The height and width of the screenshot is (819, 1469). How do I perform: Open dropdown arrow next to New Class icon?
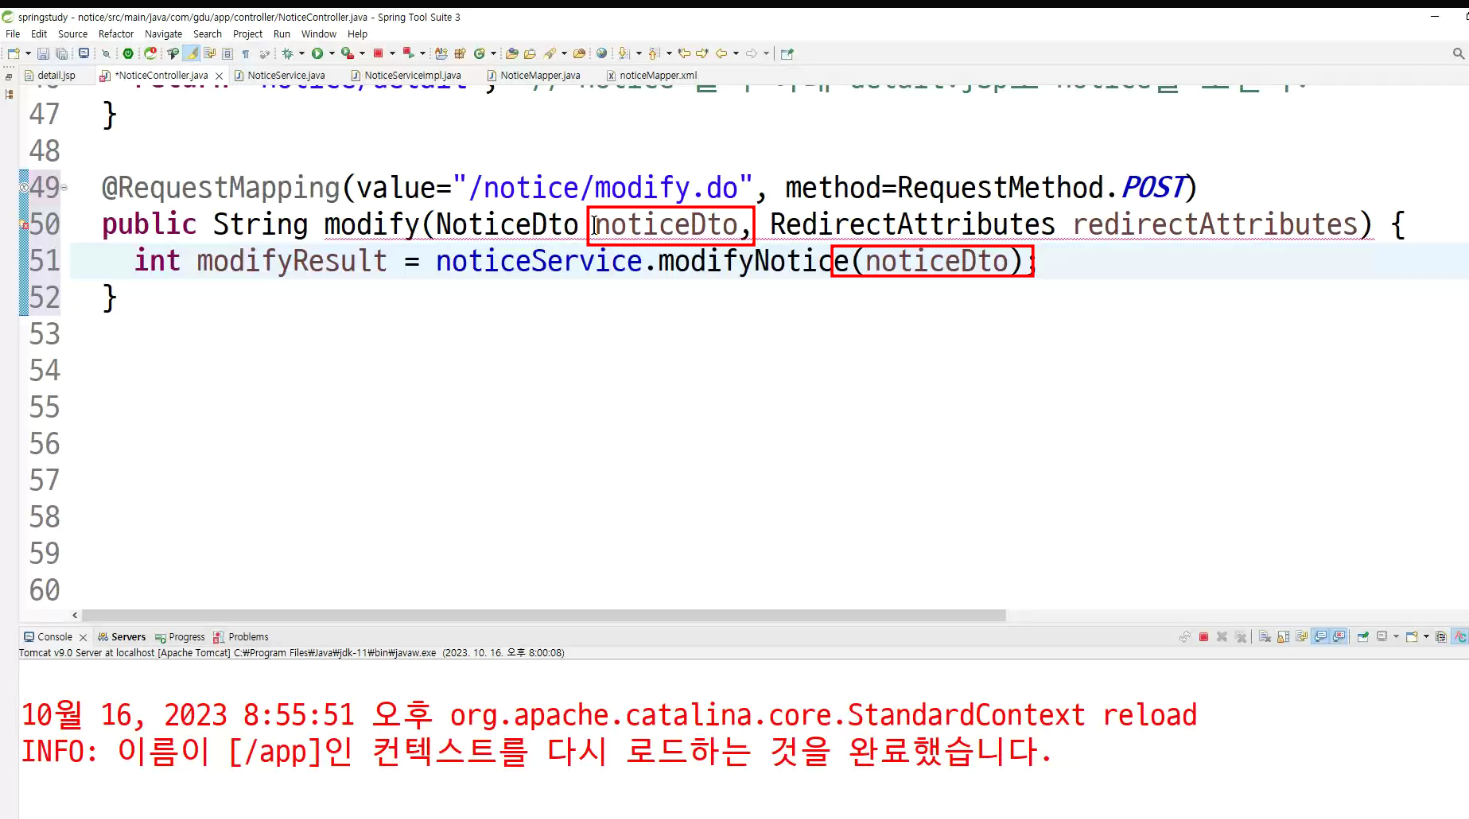tap(493, 53)
